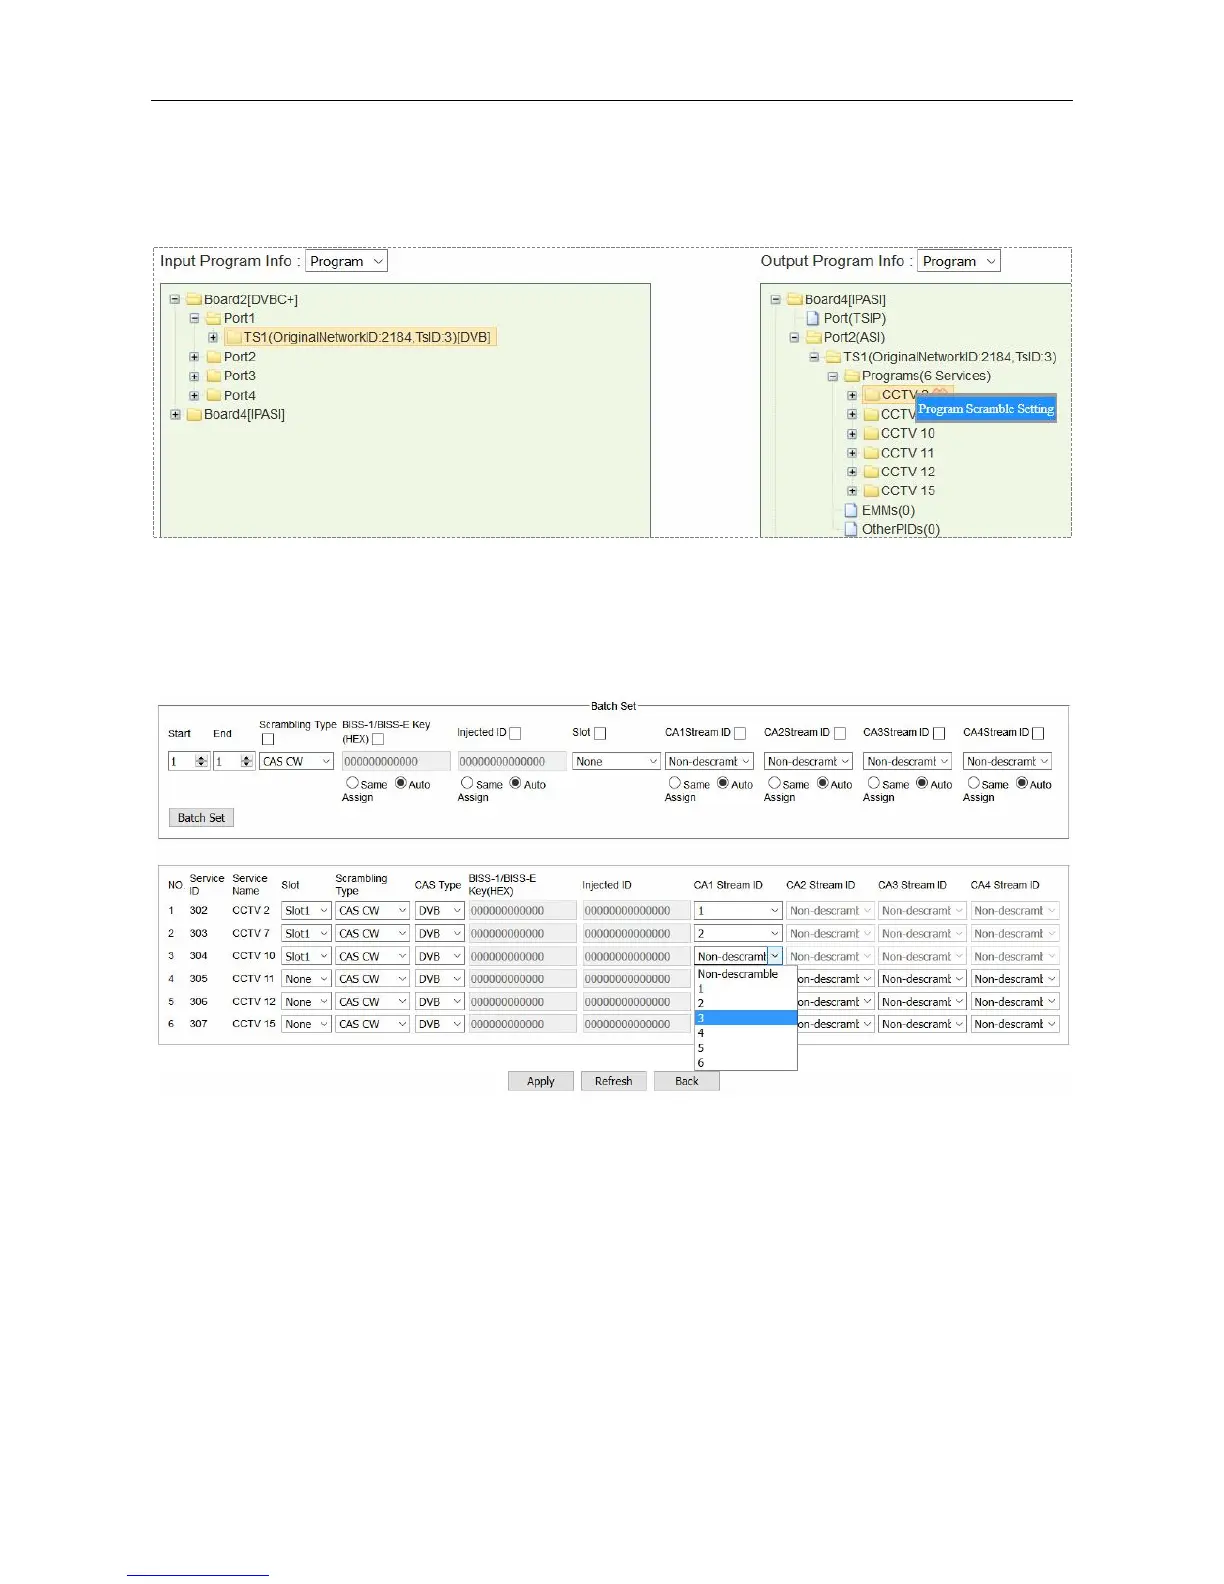1224x1584 pixels.
Task: Tick the Slot checkbox in Batch Set
Action: 600,733
